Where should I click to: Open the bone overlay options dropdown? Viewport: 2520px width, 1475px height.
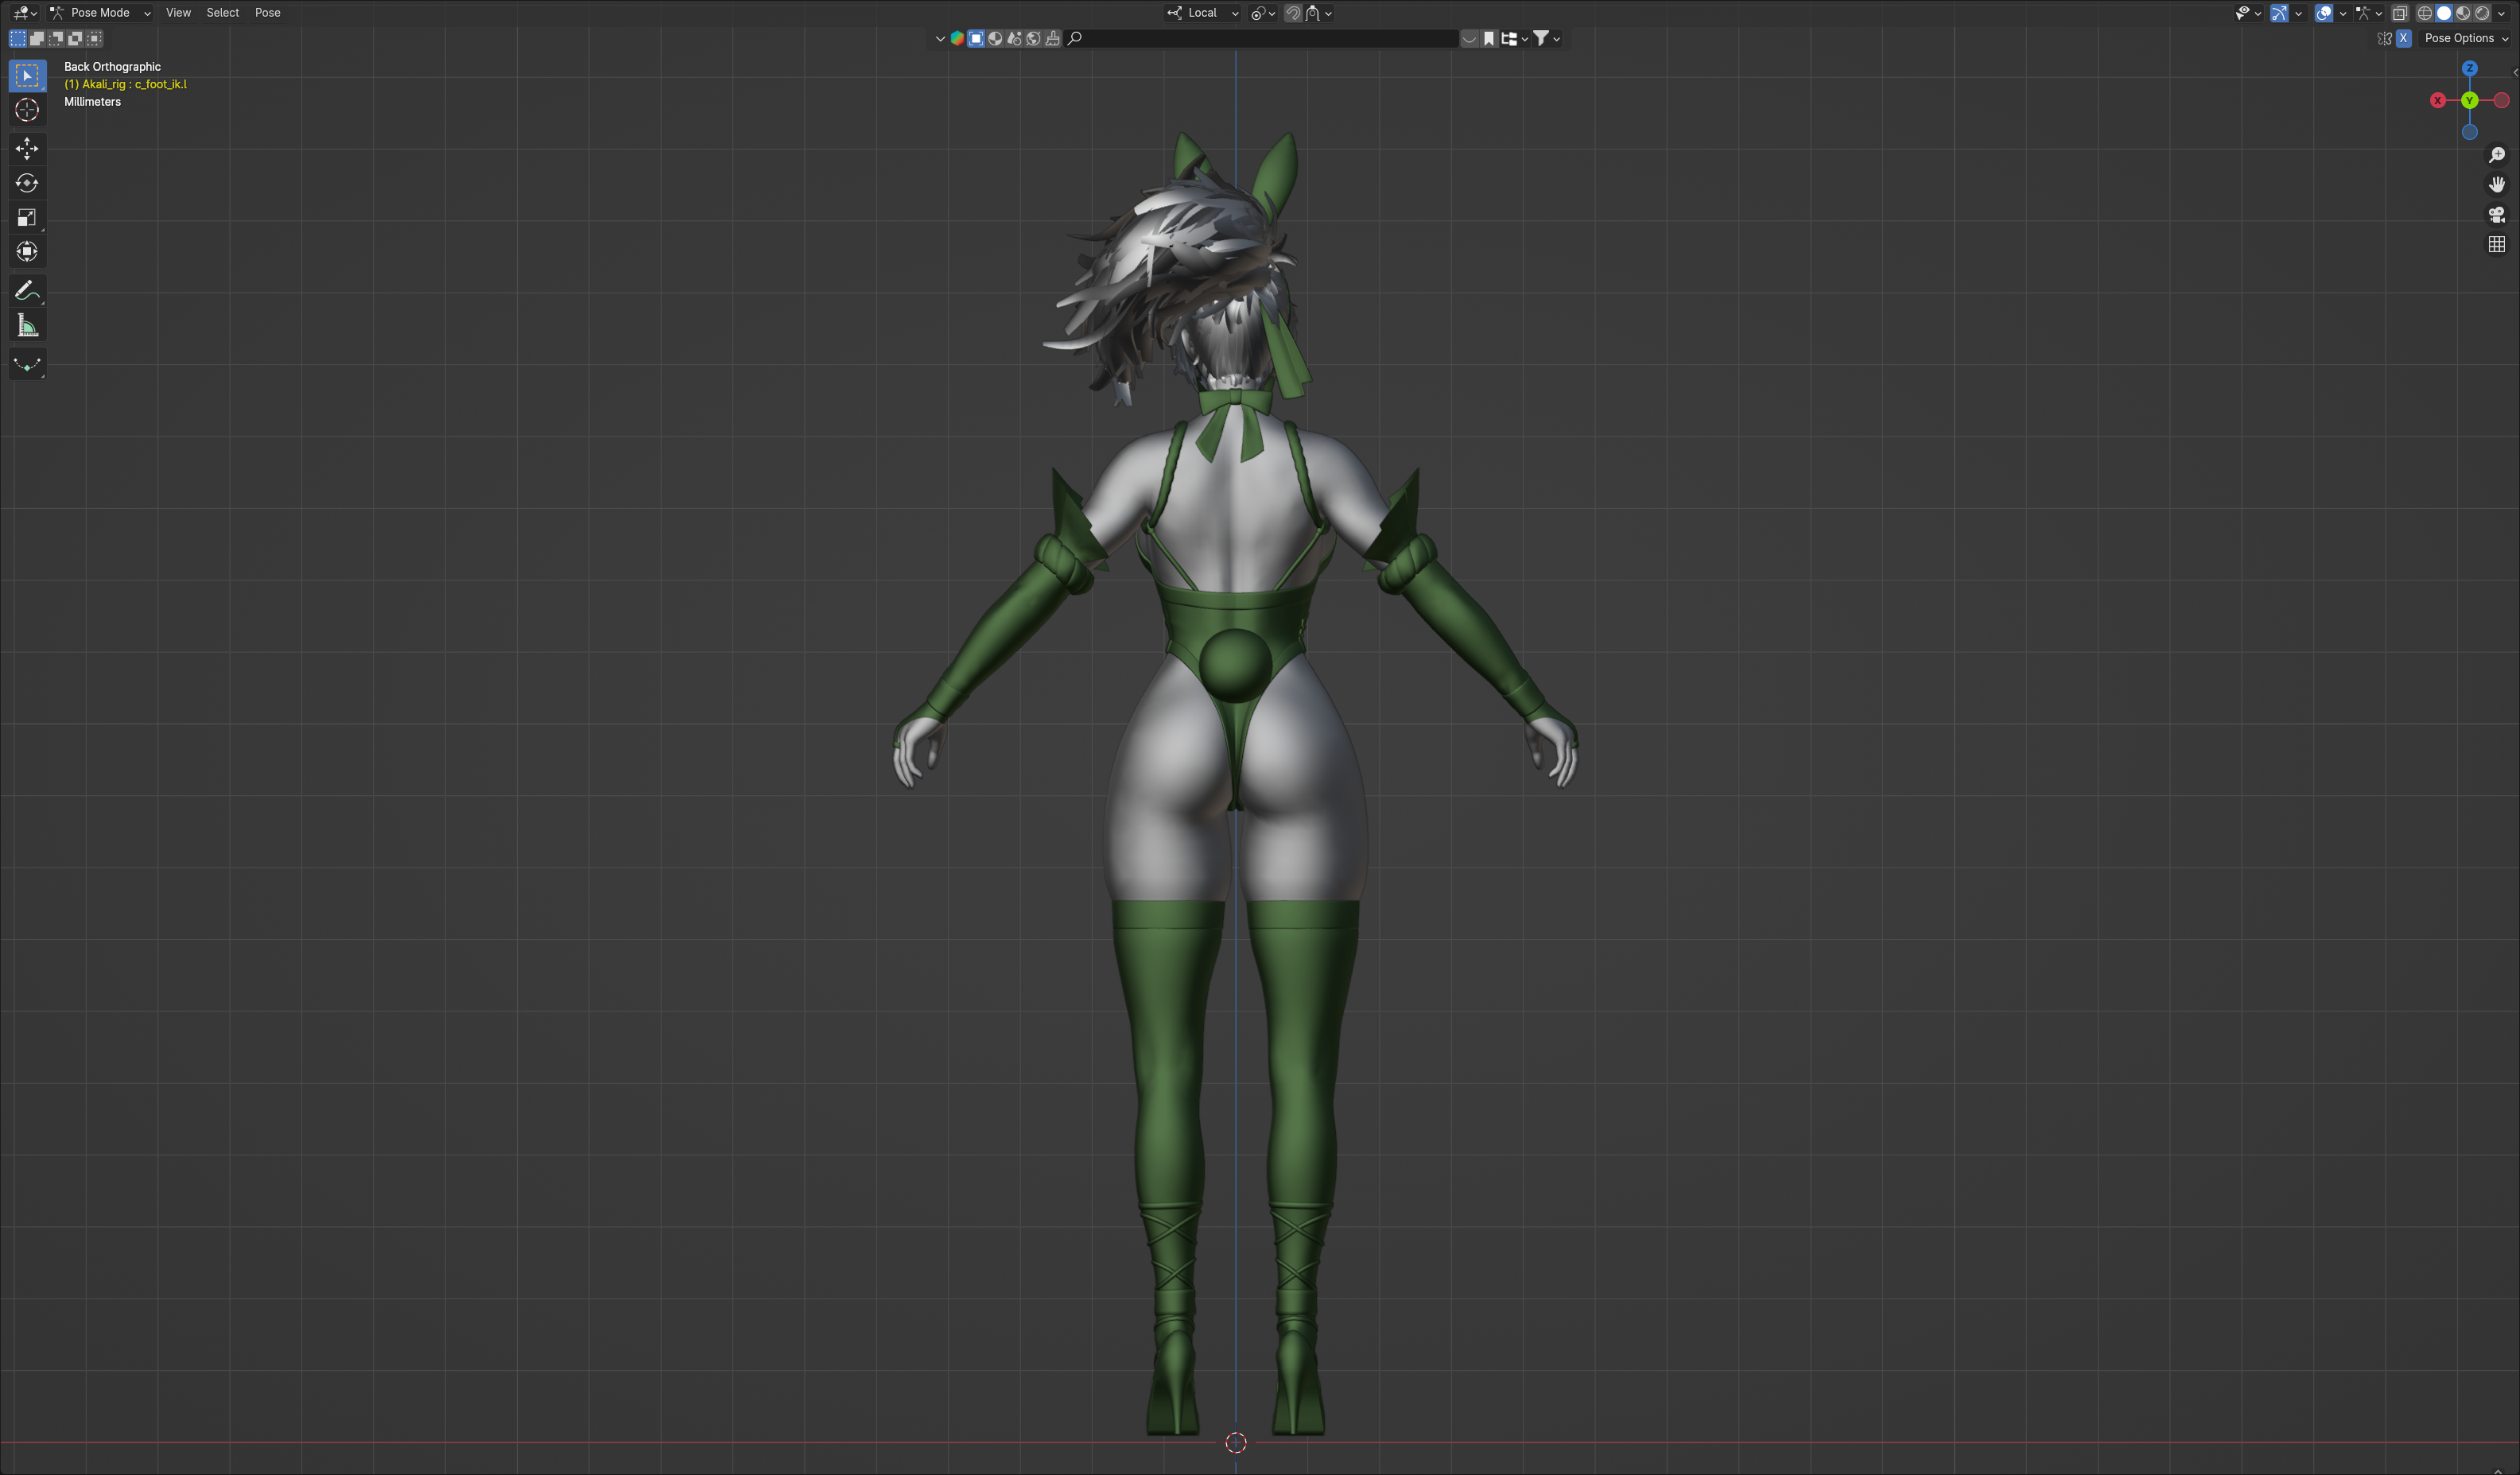point(2369,13)
